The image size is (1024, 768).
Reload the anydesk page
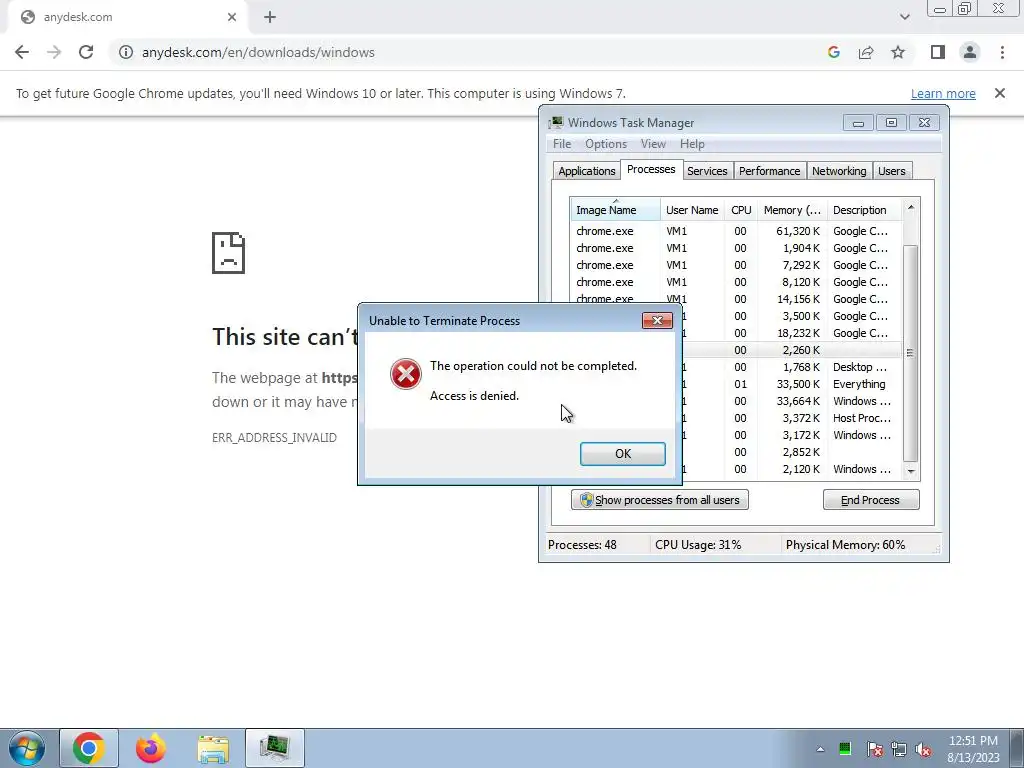pos(86,52)
